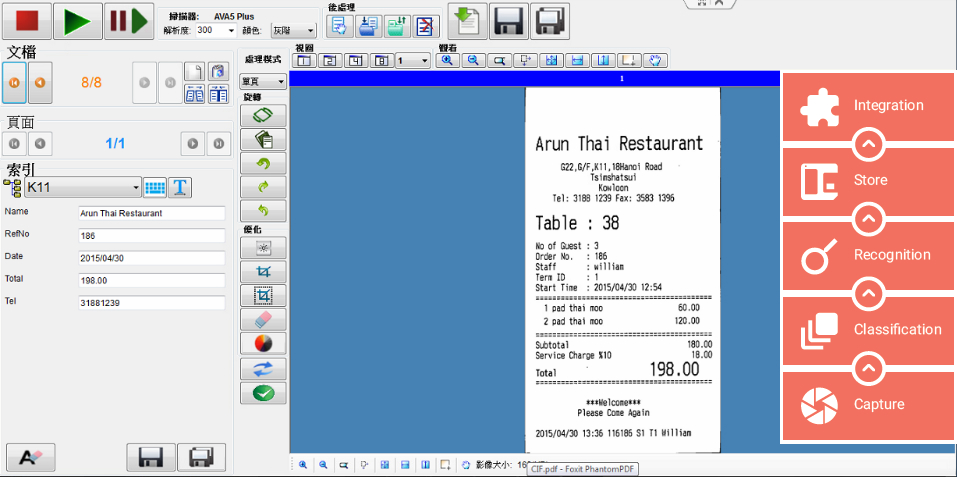957x477 pixels.
Task: Select the hand pan tool in 觀看
Action: [x=655, y=60]
